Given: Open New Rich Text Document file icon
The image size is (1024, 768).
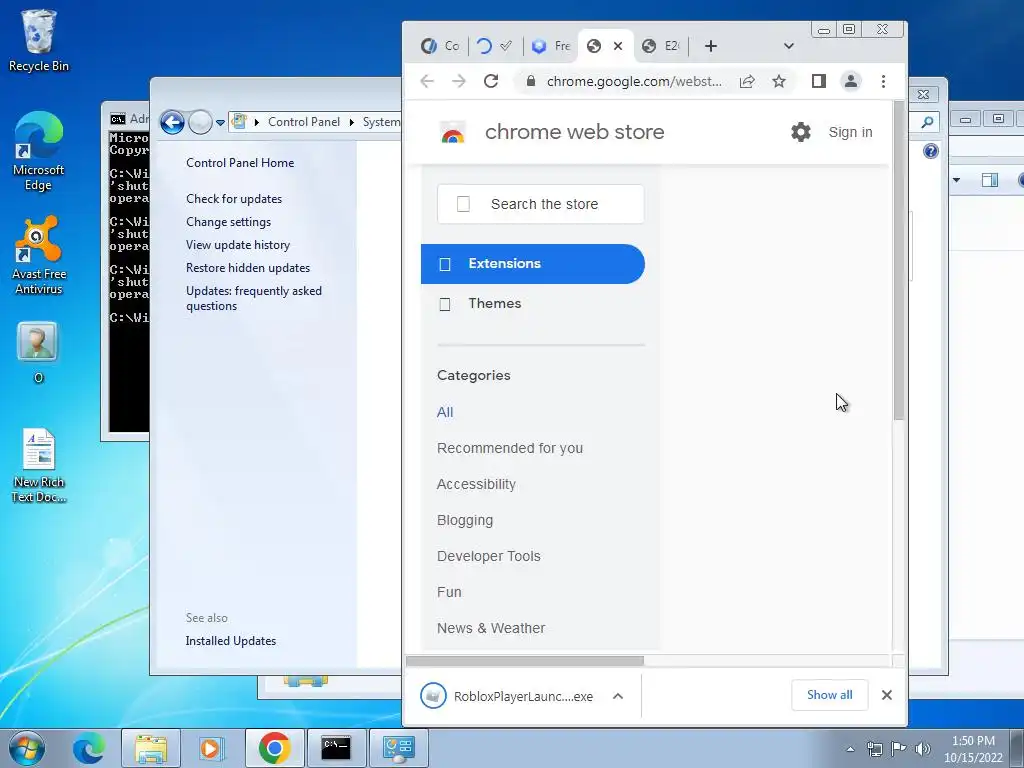Looking at the screenshot, I should [39, 466].
